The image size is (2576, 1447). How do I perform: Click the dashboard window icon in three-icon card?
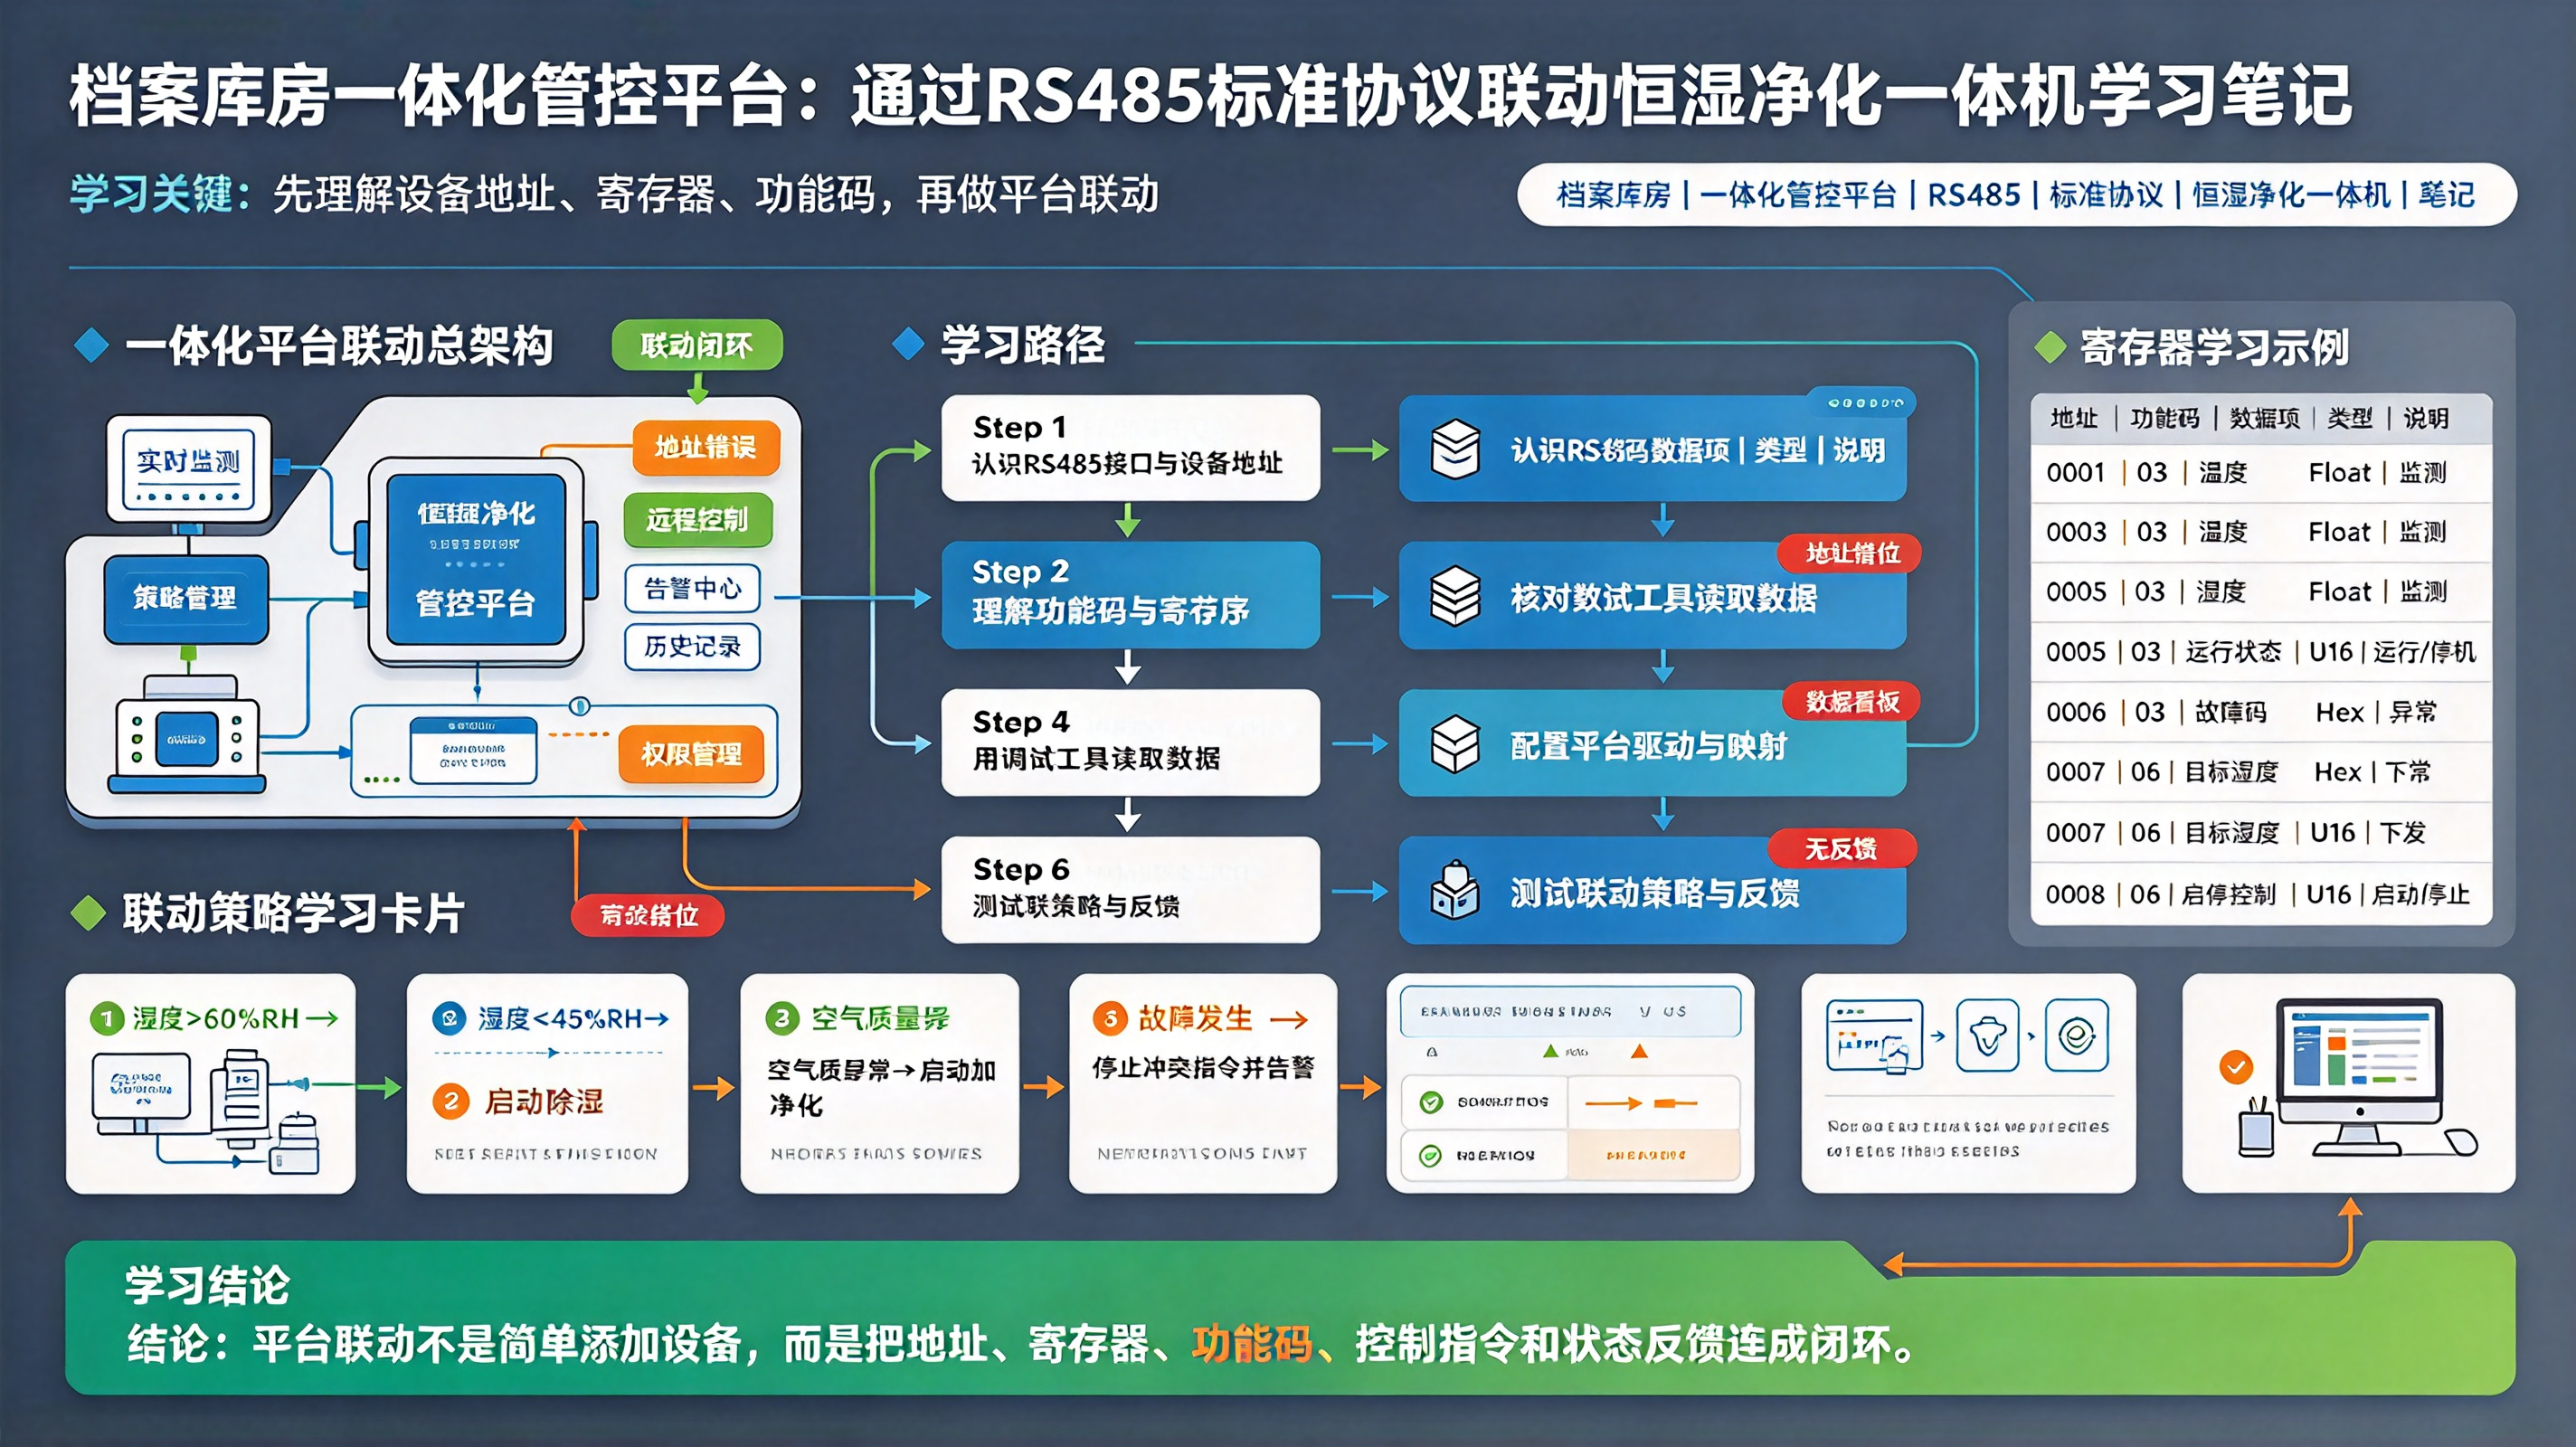[1875, 1036]
